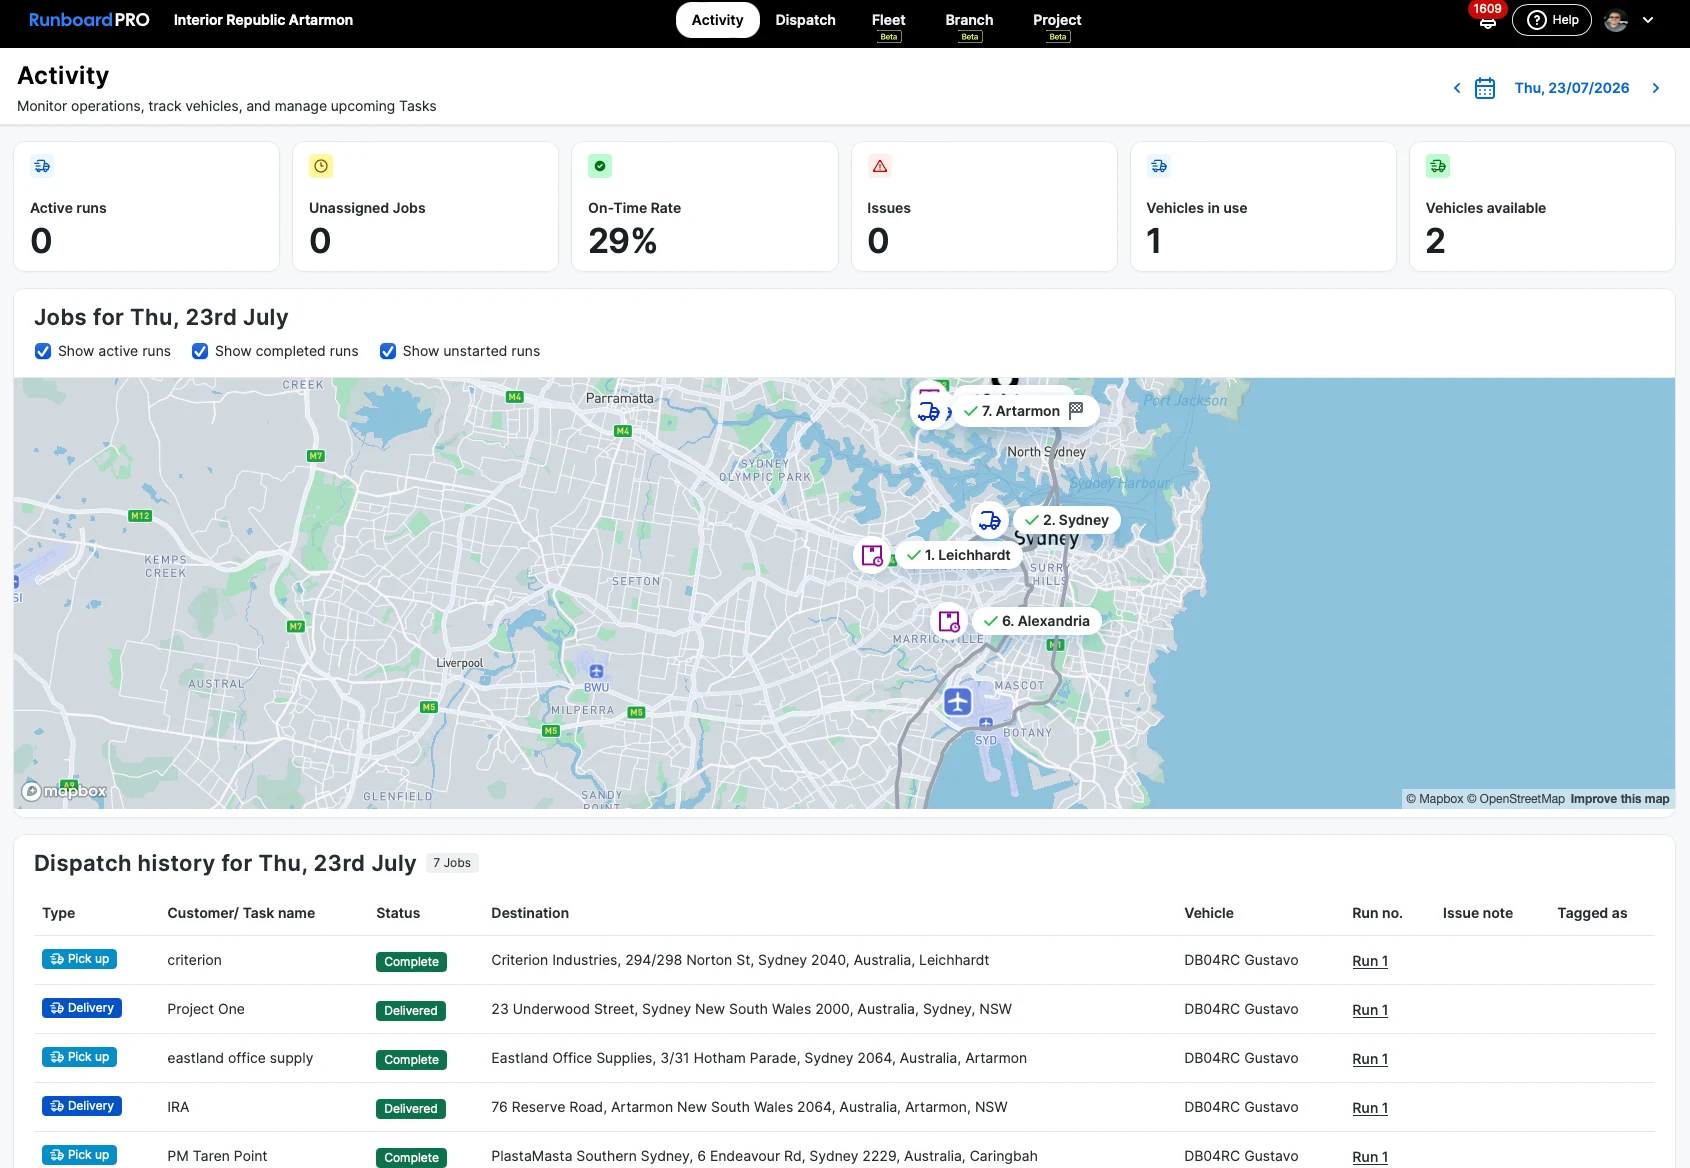
Task: Click the date Thu, 23/07/2026
Action: click(1572, 88)
